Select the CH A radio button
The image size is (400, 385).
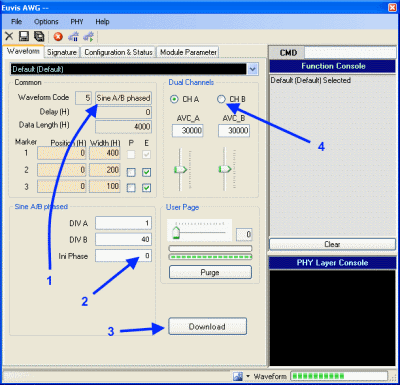174,99
